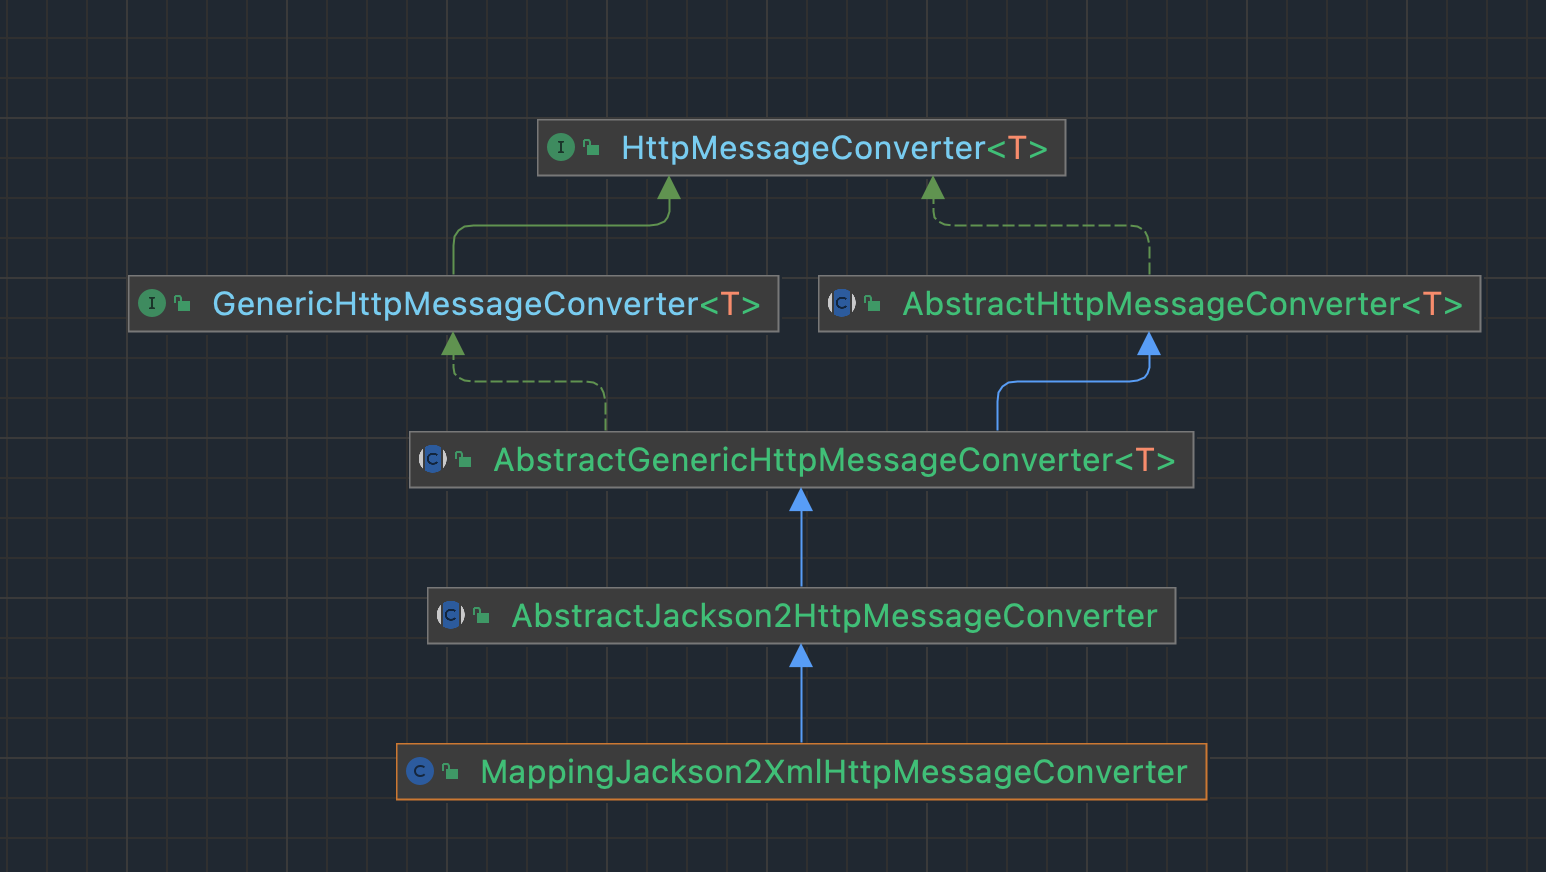Select the AbstractHttpMessageConverter<T> name text

1182,304
